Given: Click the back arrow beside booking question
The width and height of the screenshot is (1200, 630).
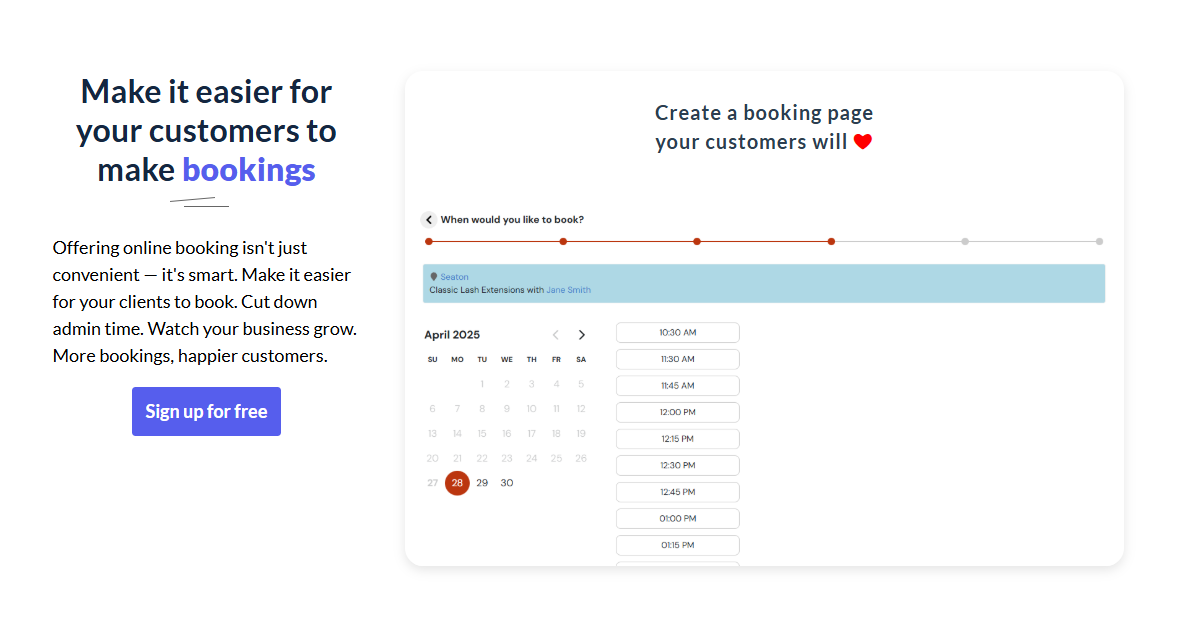Looking at the screenshot, I should pyautogui.click(x=429, y=220).
